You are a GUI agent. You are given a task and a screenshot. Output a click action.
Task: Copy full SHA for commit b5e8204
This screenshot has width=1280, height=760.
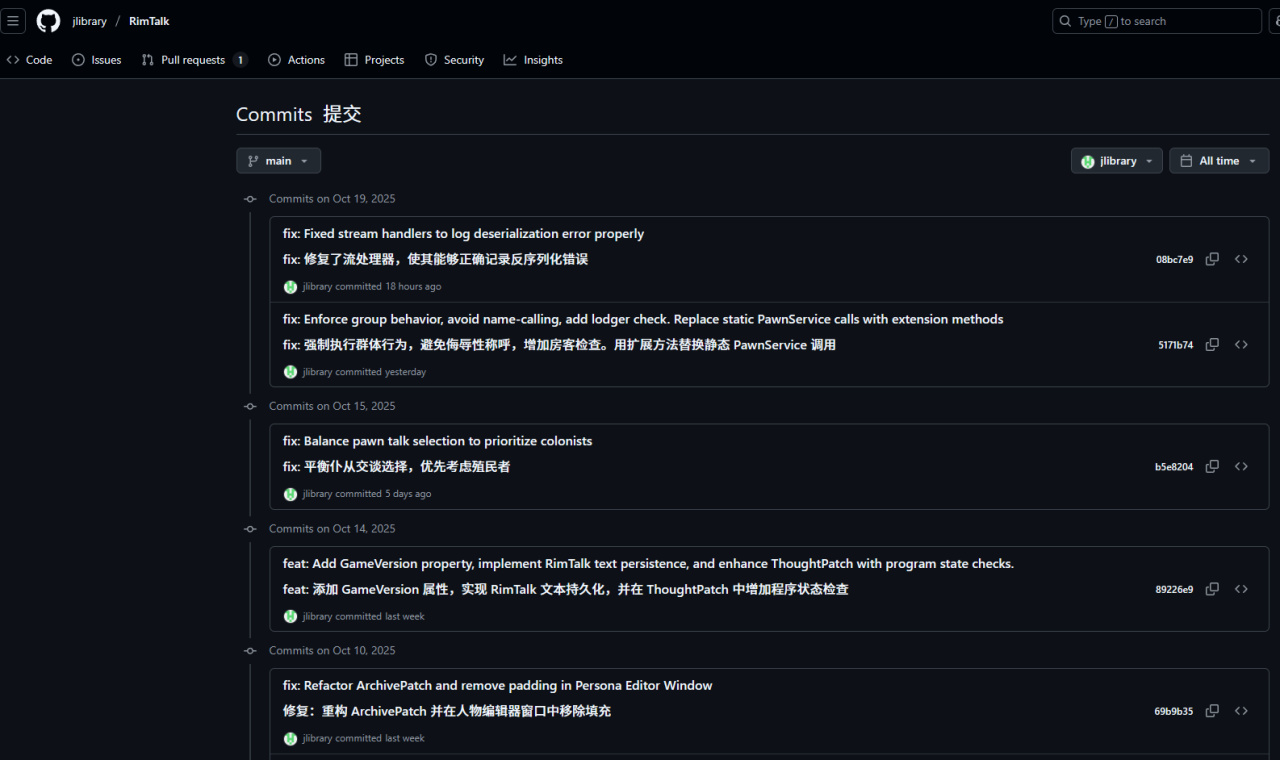pos(1212,466)
